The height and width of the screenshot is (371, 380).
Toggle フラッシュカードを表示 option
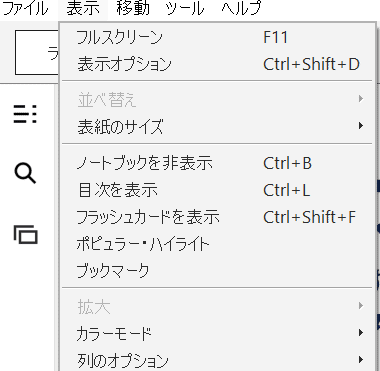(217, 217)
